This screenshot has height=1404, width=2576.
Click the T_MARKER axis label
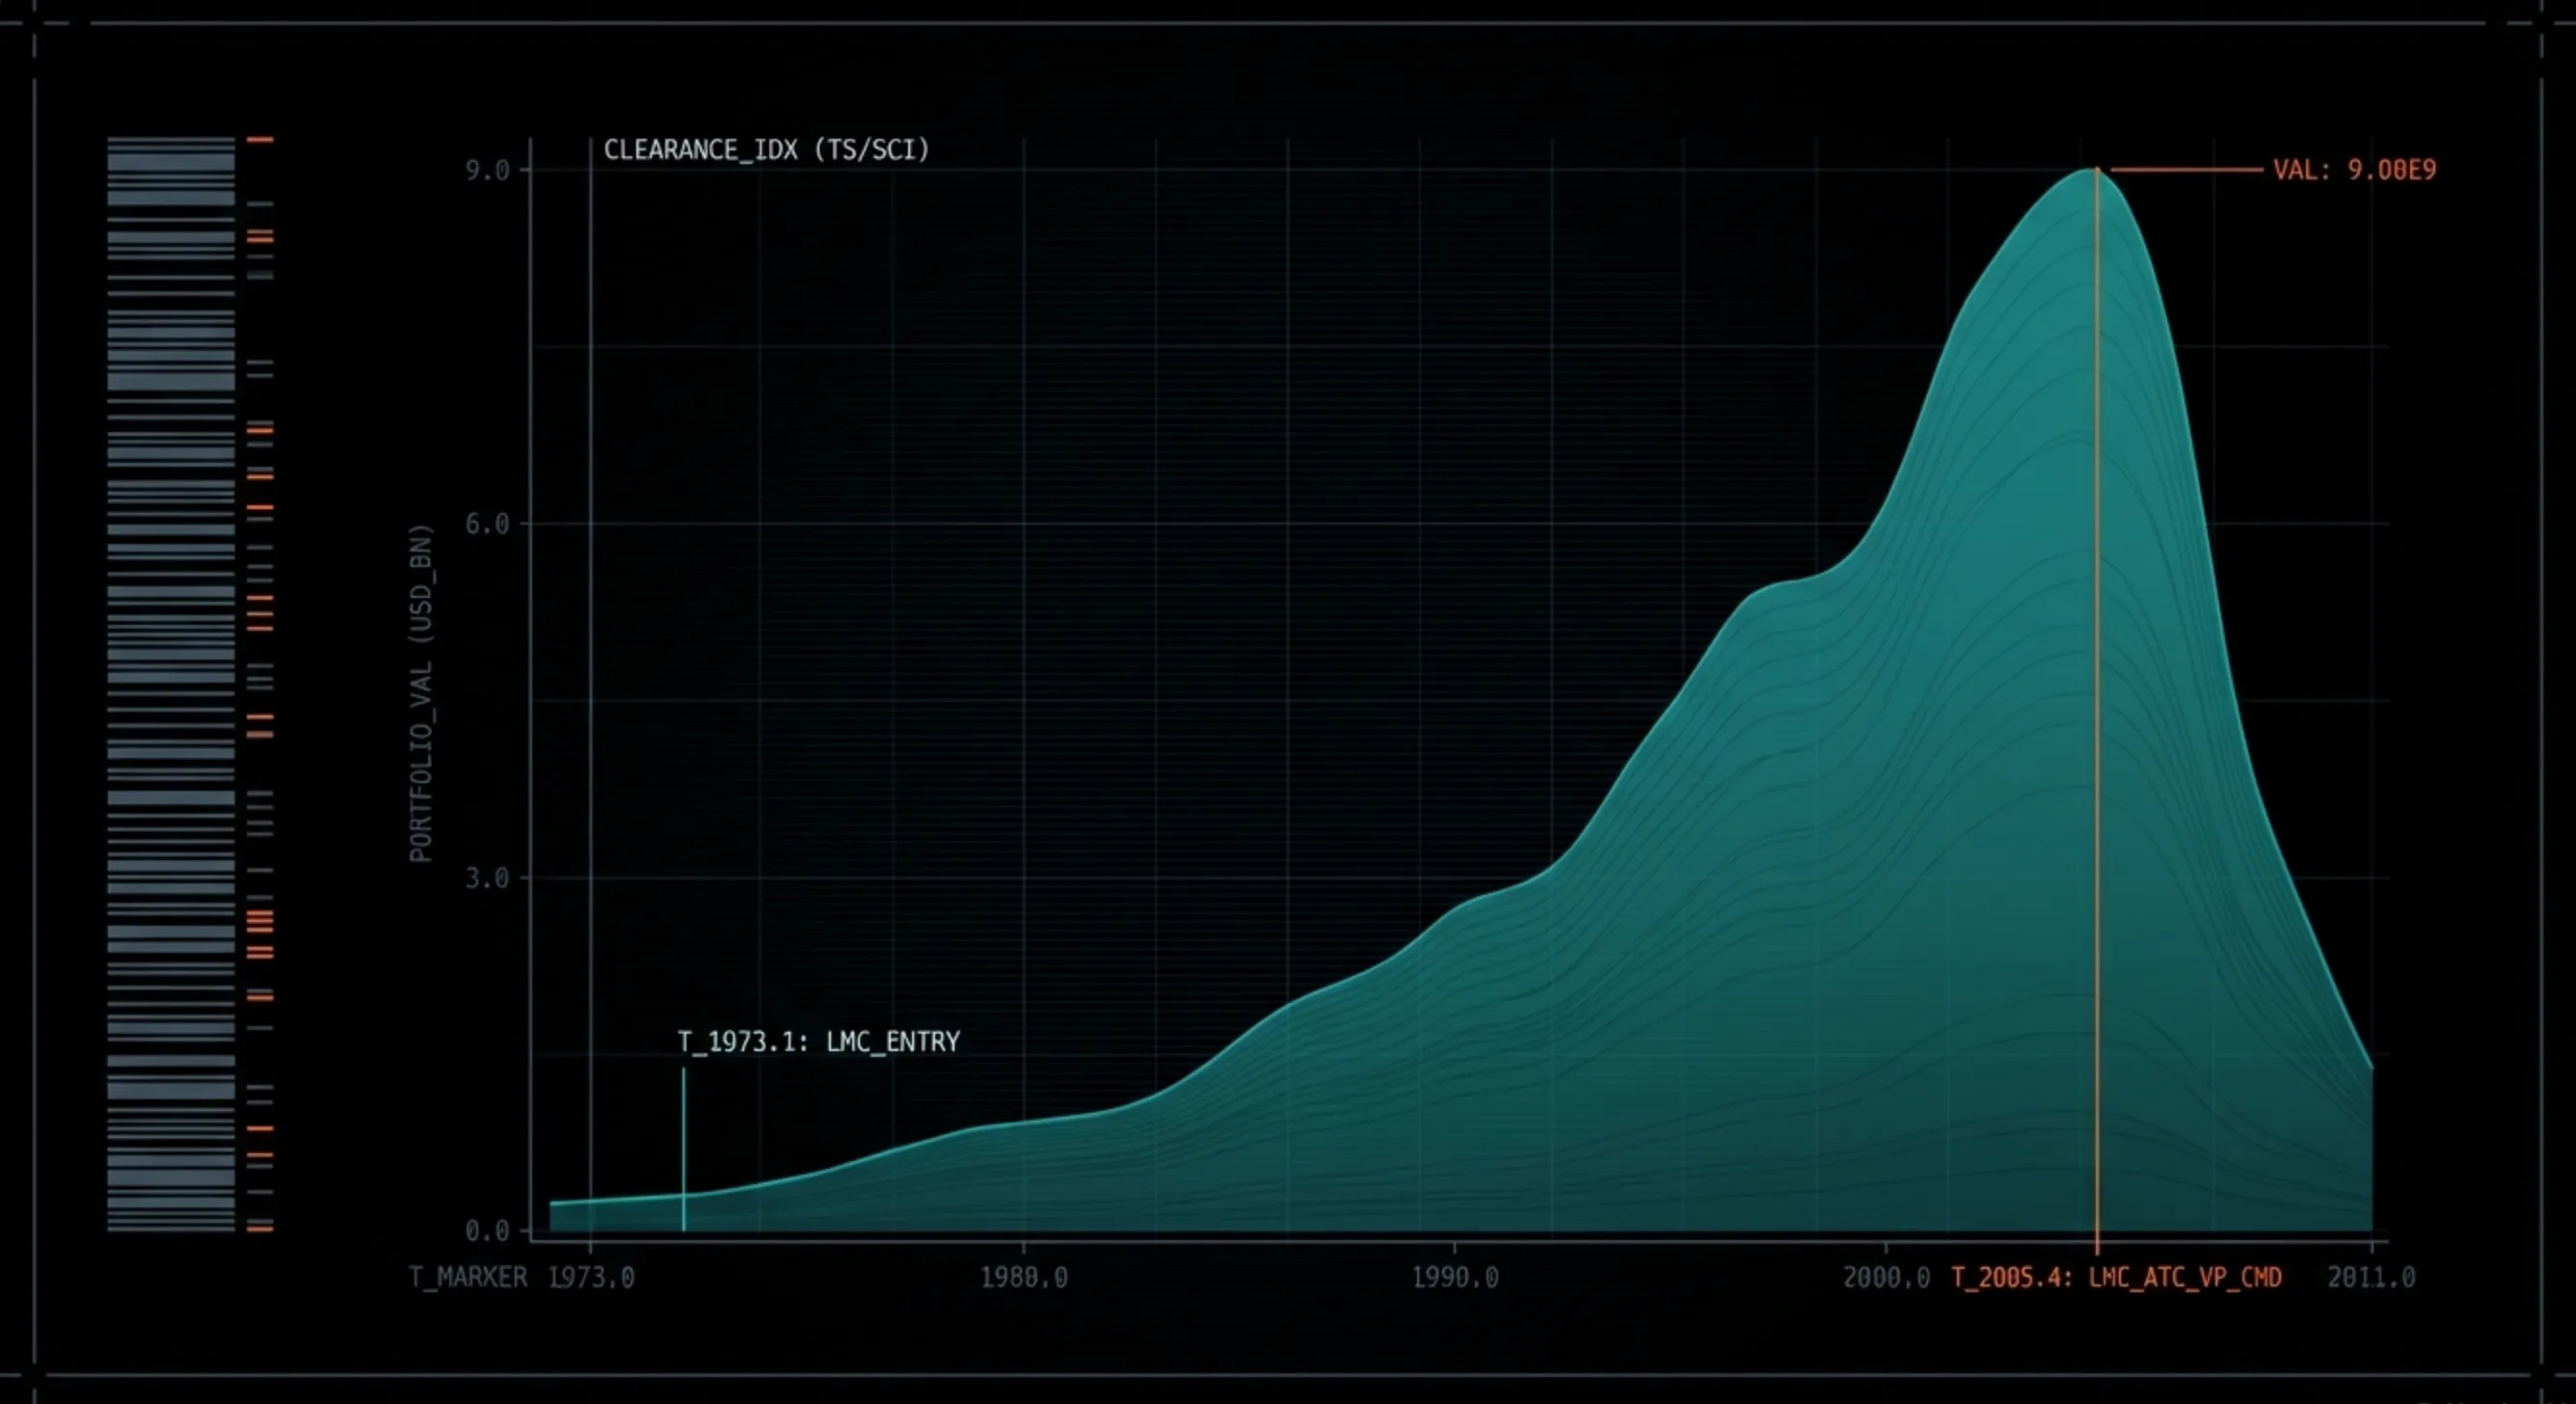(x=468, y=1278)
